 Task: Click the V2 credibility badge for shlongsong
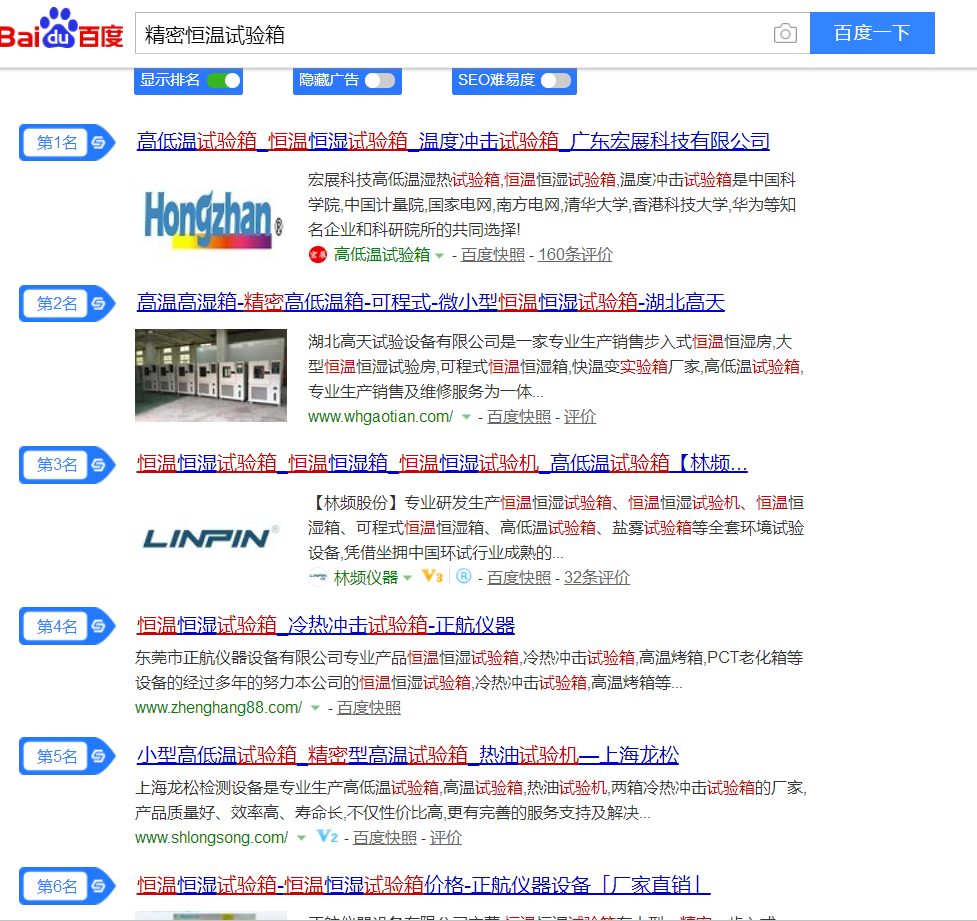tap(327, 837)
